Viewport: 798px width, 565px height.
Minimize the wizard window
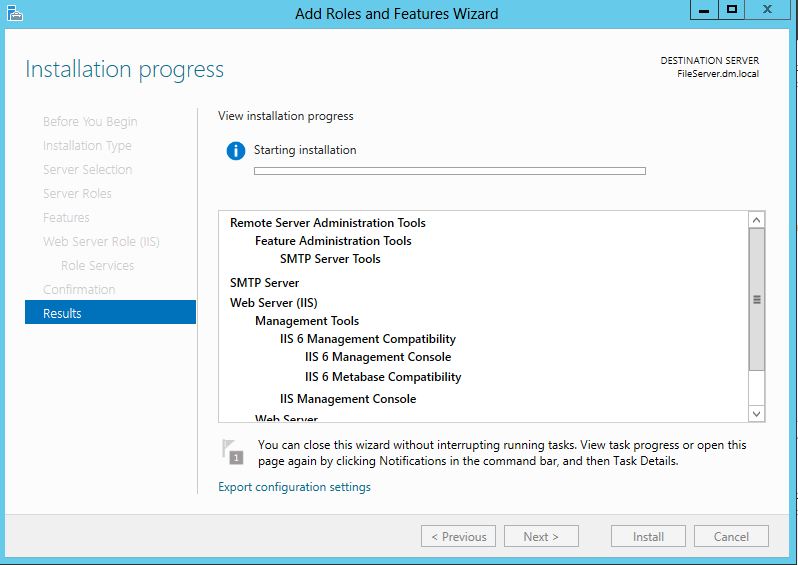point(702,10)
